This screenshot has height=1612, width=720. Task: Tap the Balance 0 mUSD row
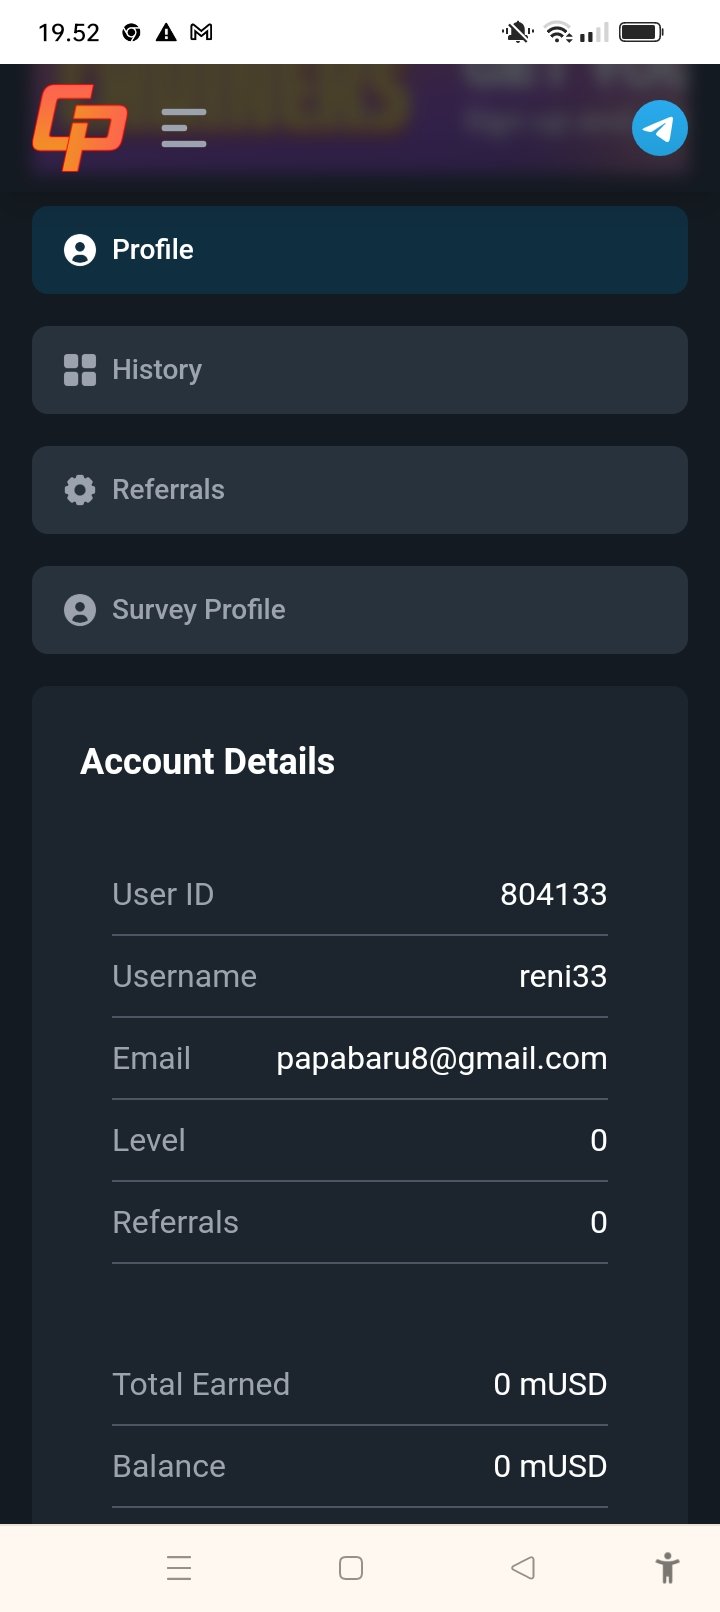(x=360, y=1466)
